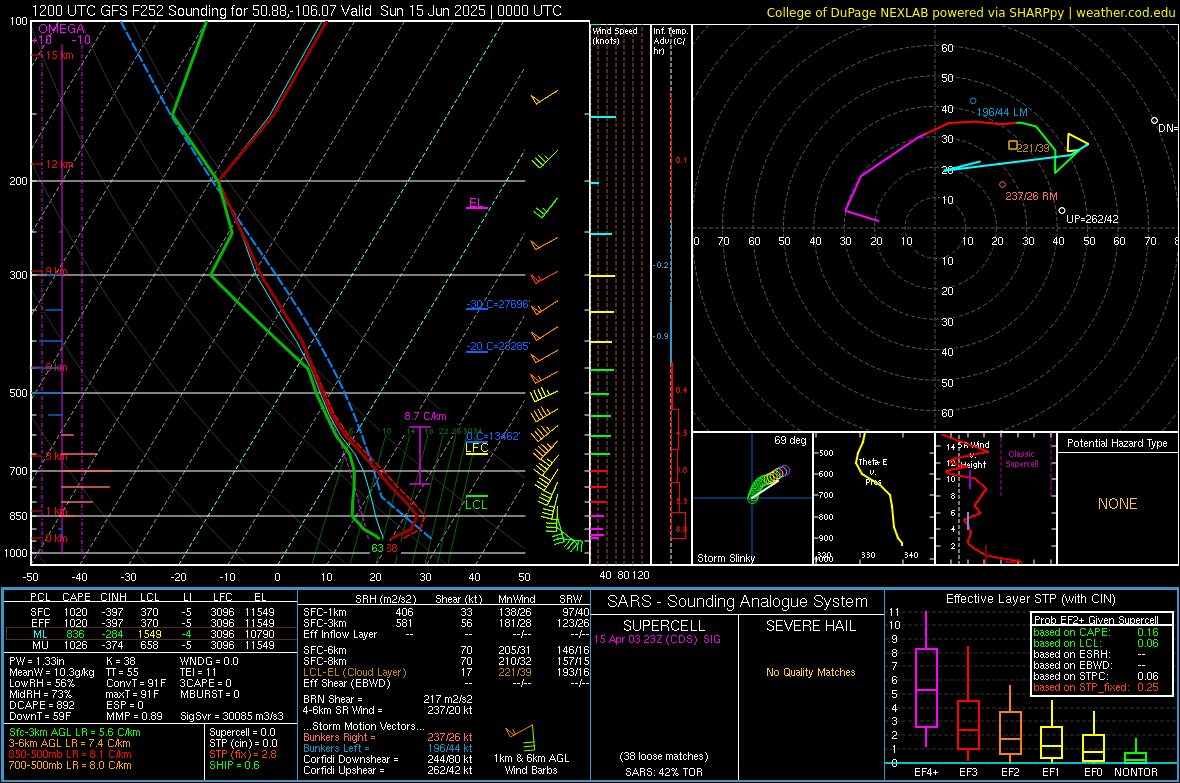Click the Storm Slinky colored circles
Image resolution: width=1180 pixels, height=783 pixels.
[768, 482]
